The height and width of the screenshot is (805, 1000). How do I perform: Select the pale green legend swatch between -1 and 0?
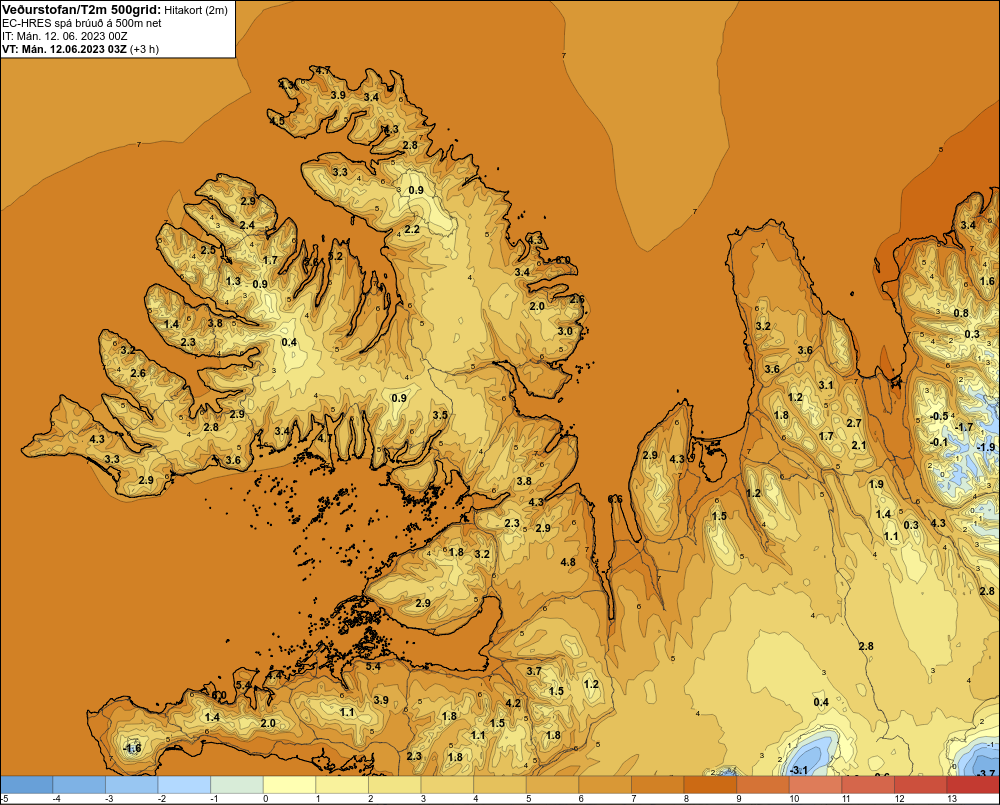click(237, 785)
